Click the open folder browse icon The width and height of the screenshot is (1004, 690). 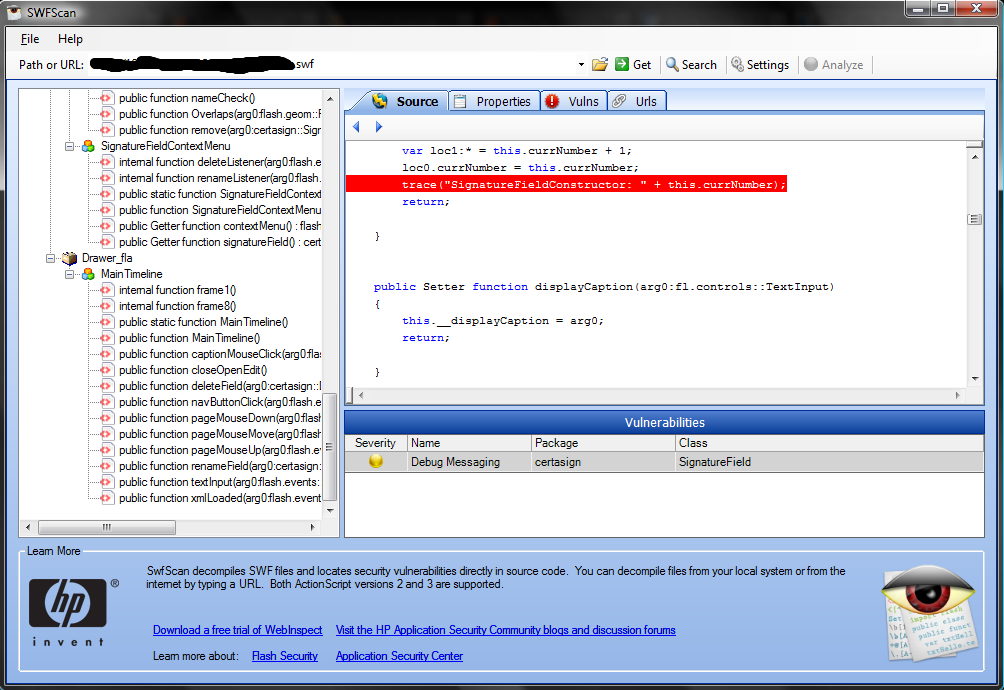600,65
